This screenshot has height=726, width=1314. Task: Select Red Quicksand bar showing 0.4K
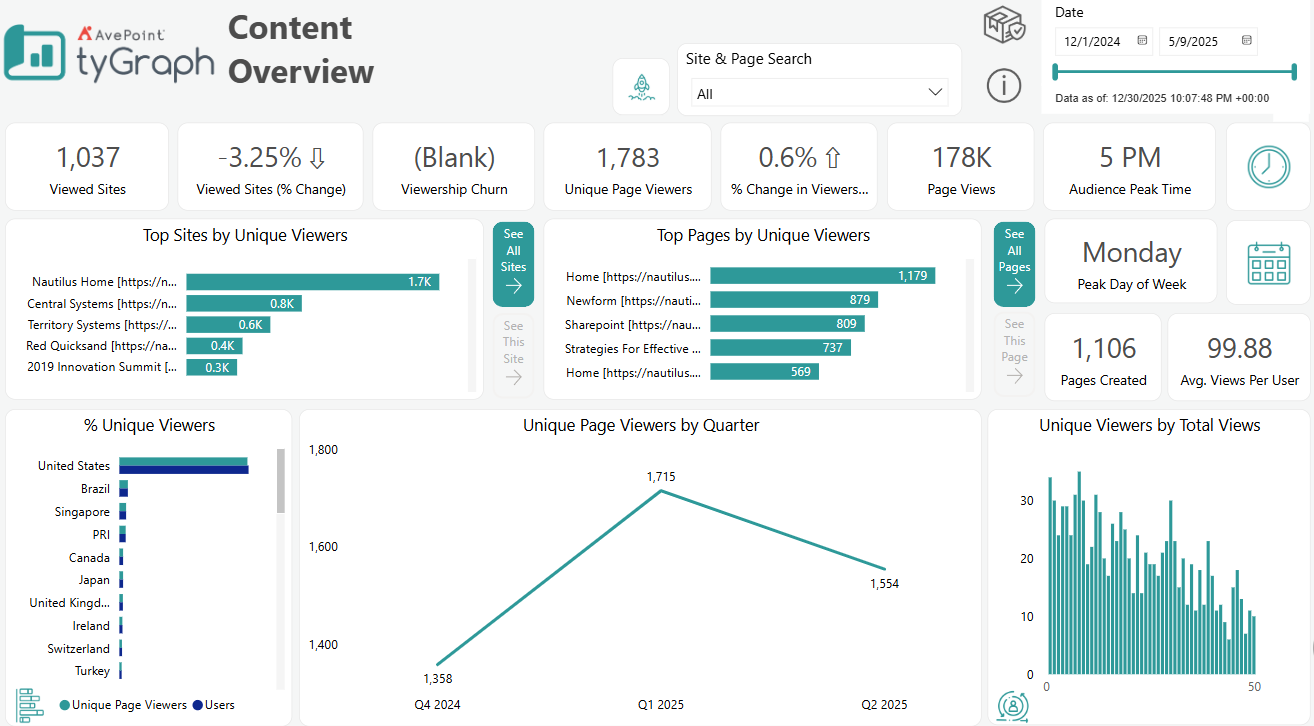click(214, 345)
